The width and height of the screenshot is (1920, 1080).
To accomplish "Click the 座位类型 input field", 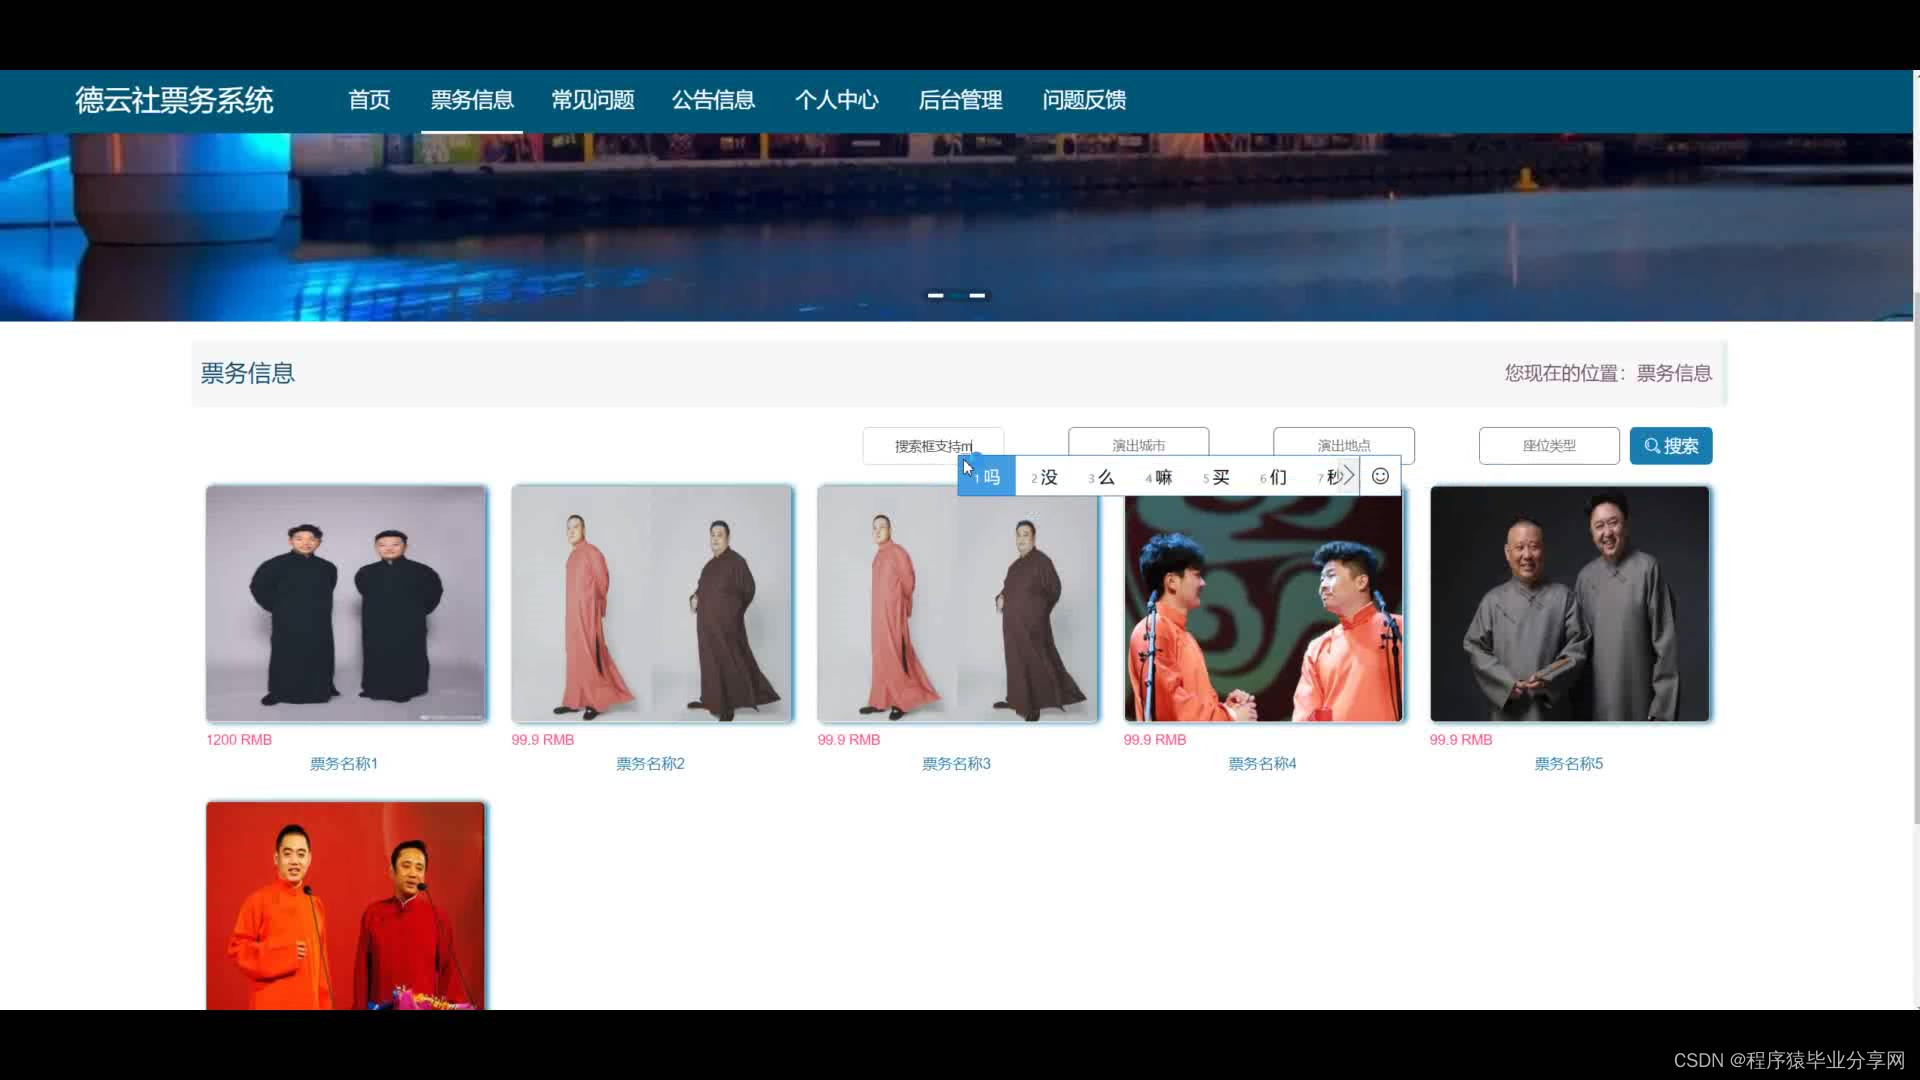I will coord(1548,446).
